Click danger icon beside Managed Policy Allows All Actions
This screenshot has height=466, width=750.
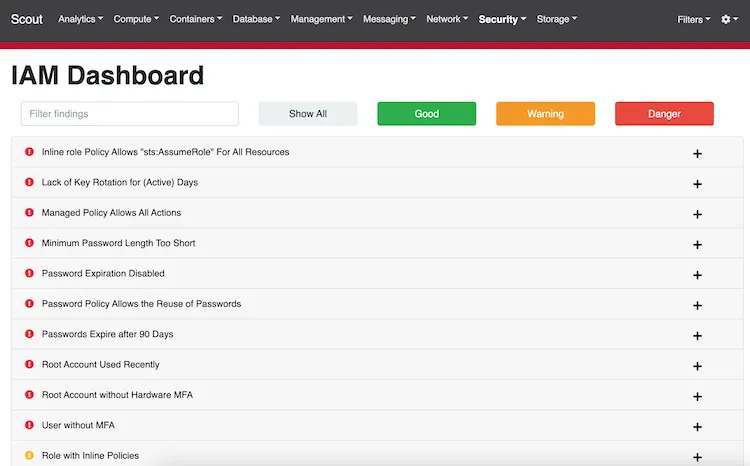point(29,212)
